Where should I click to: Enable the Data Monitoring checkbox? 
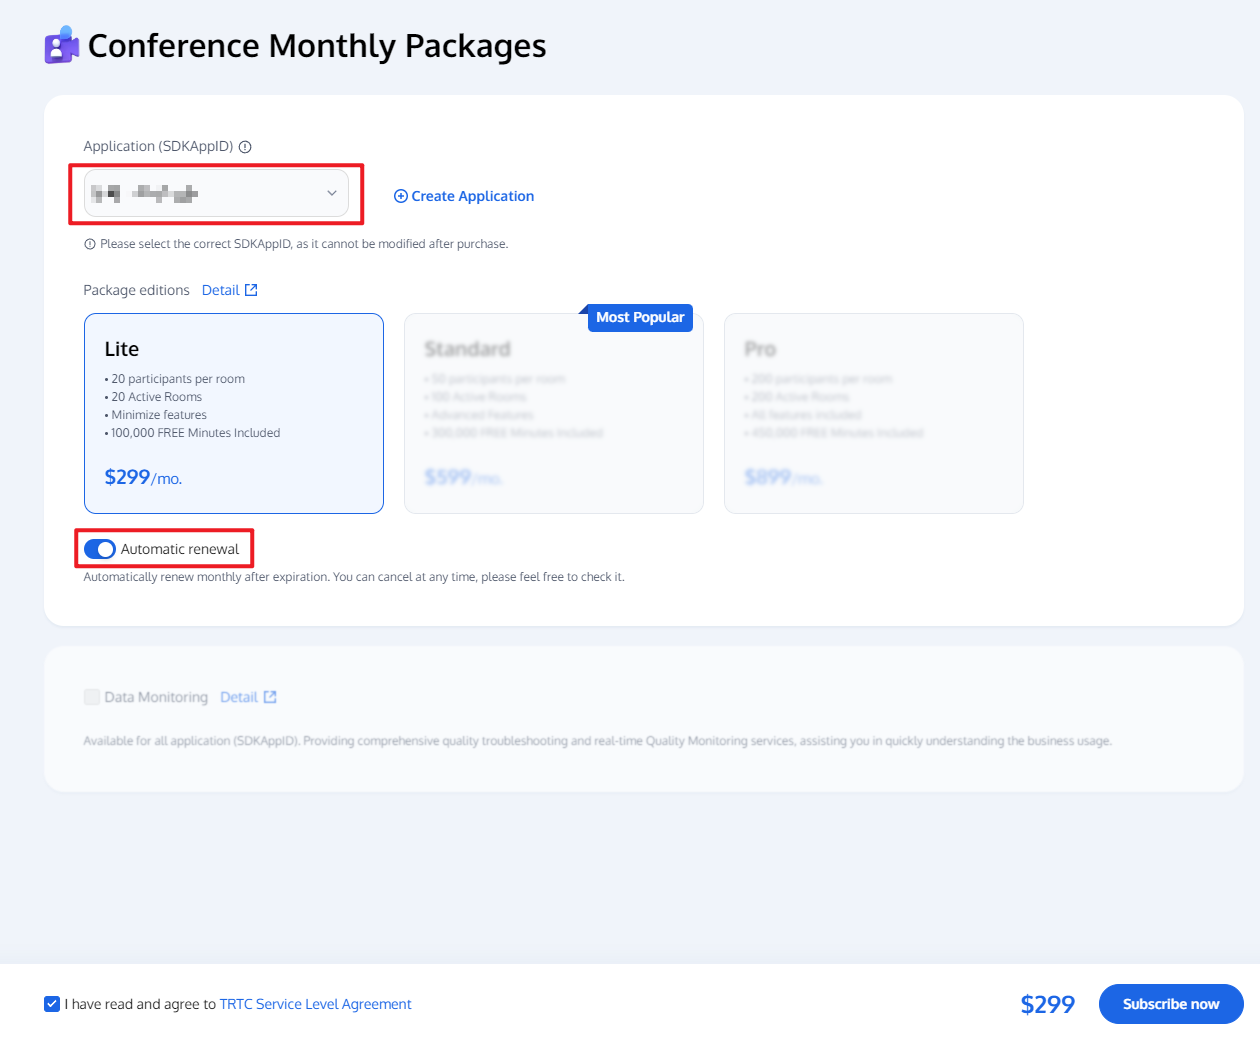coord(91,697)
